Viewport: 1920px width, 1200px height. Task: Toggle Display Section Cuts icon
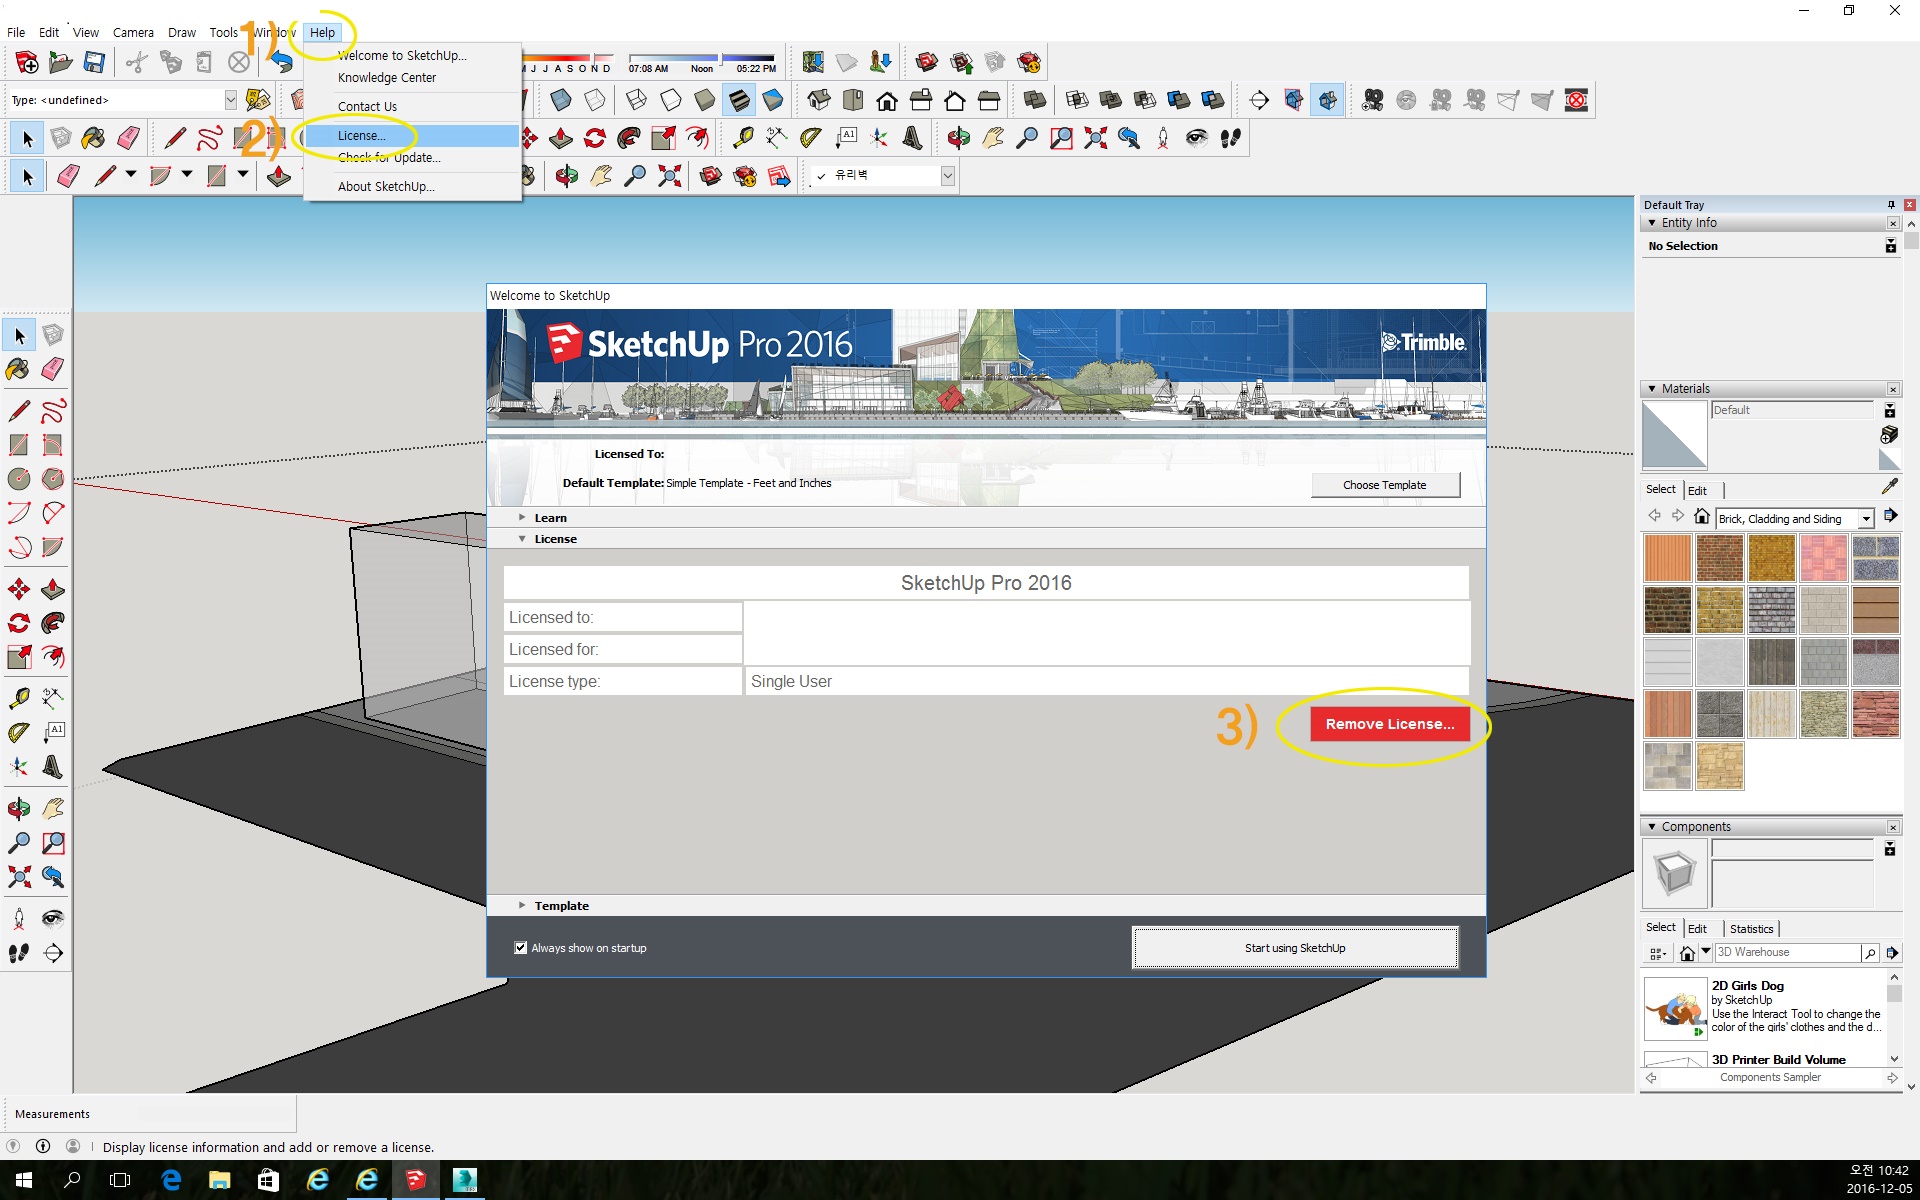1327,100
